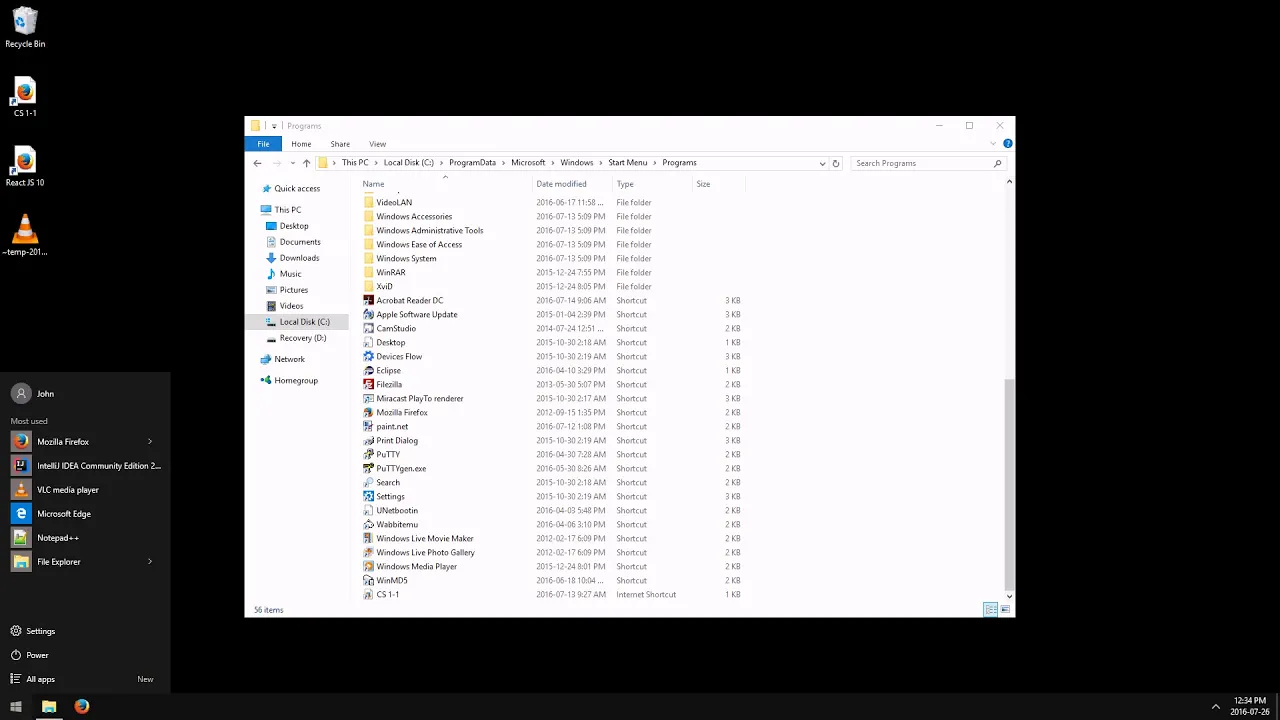Select the UNetbootin shortcut icon
The height and width of the screenshot is (720, 1280).
point(368,510)
